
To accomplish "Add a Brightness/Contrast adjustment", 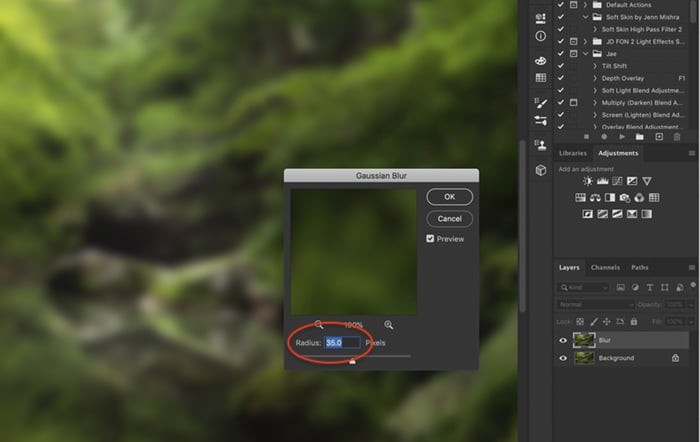I will (x=588, y=181).
